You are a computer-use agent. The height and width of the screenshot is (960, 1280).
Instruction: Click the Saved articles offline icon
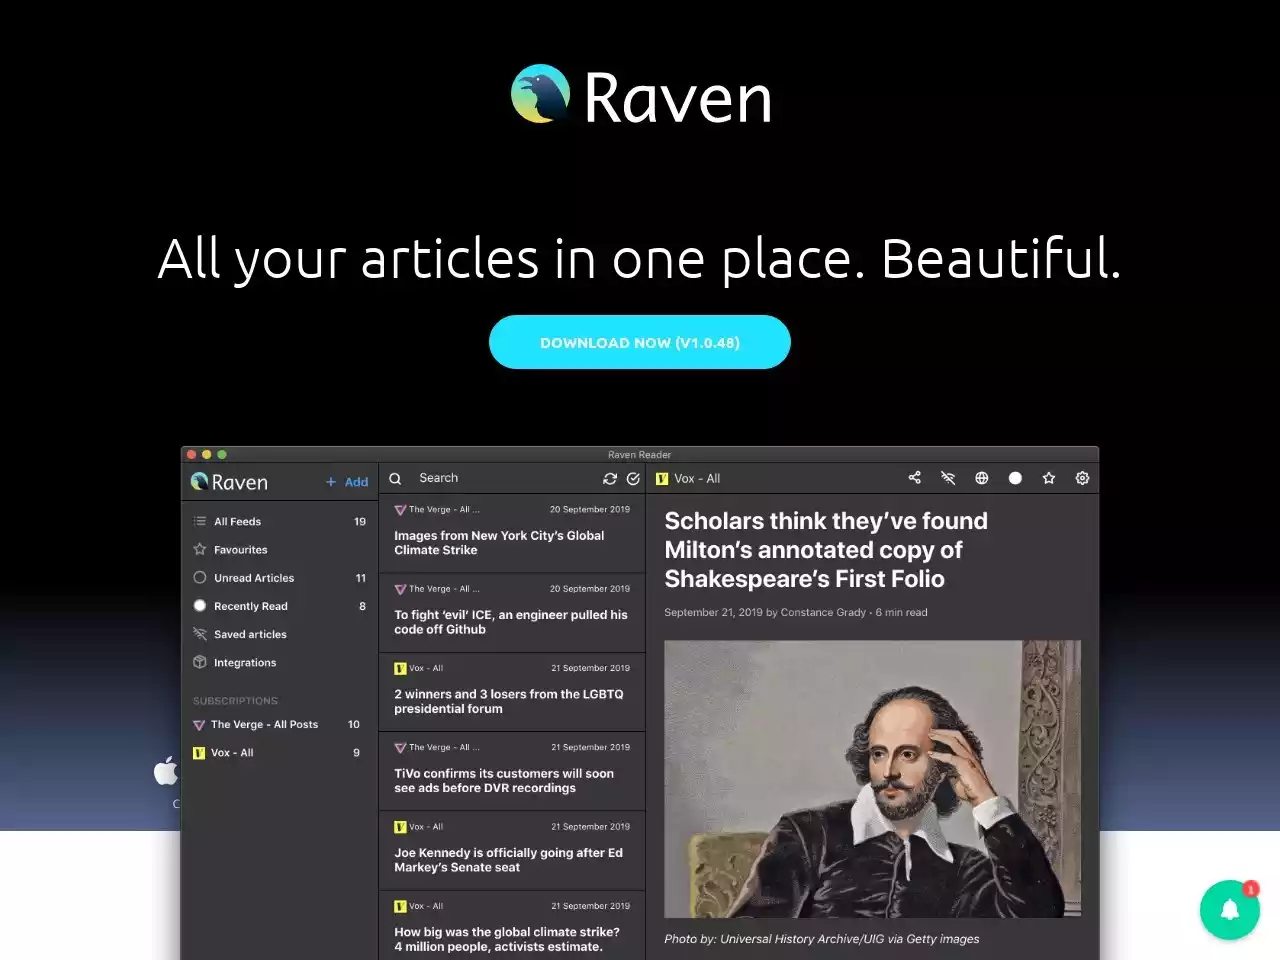click(x=200, y=634)
